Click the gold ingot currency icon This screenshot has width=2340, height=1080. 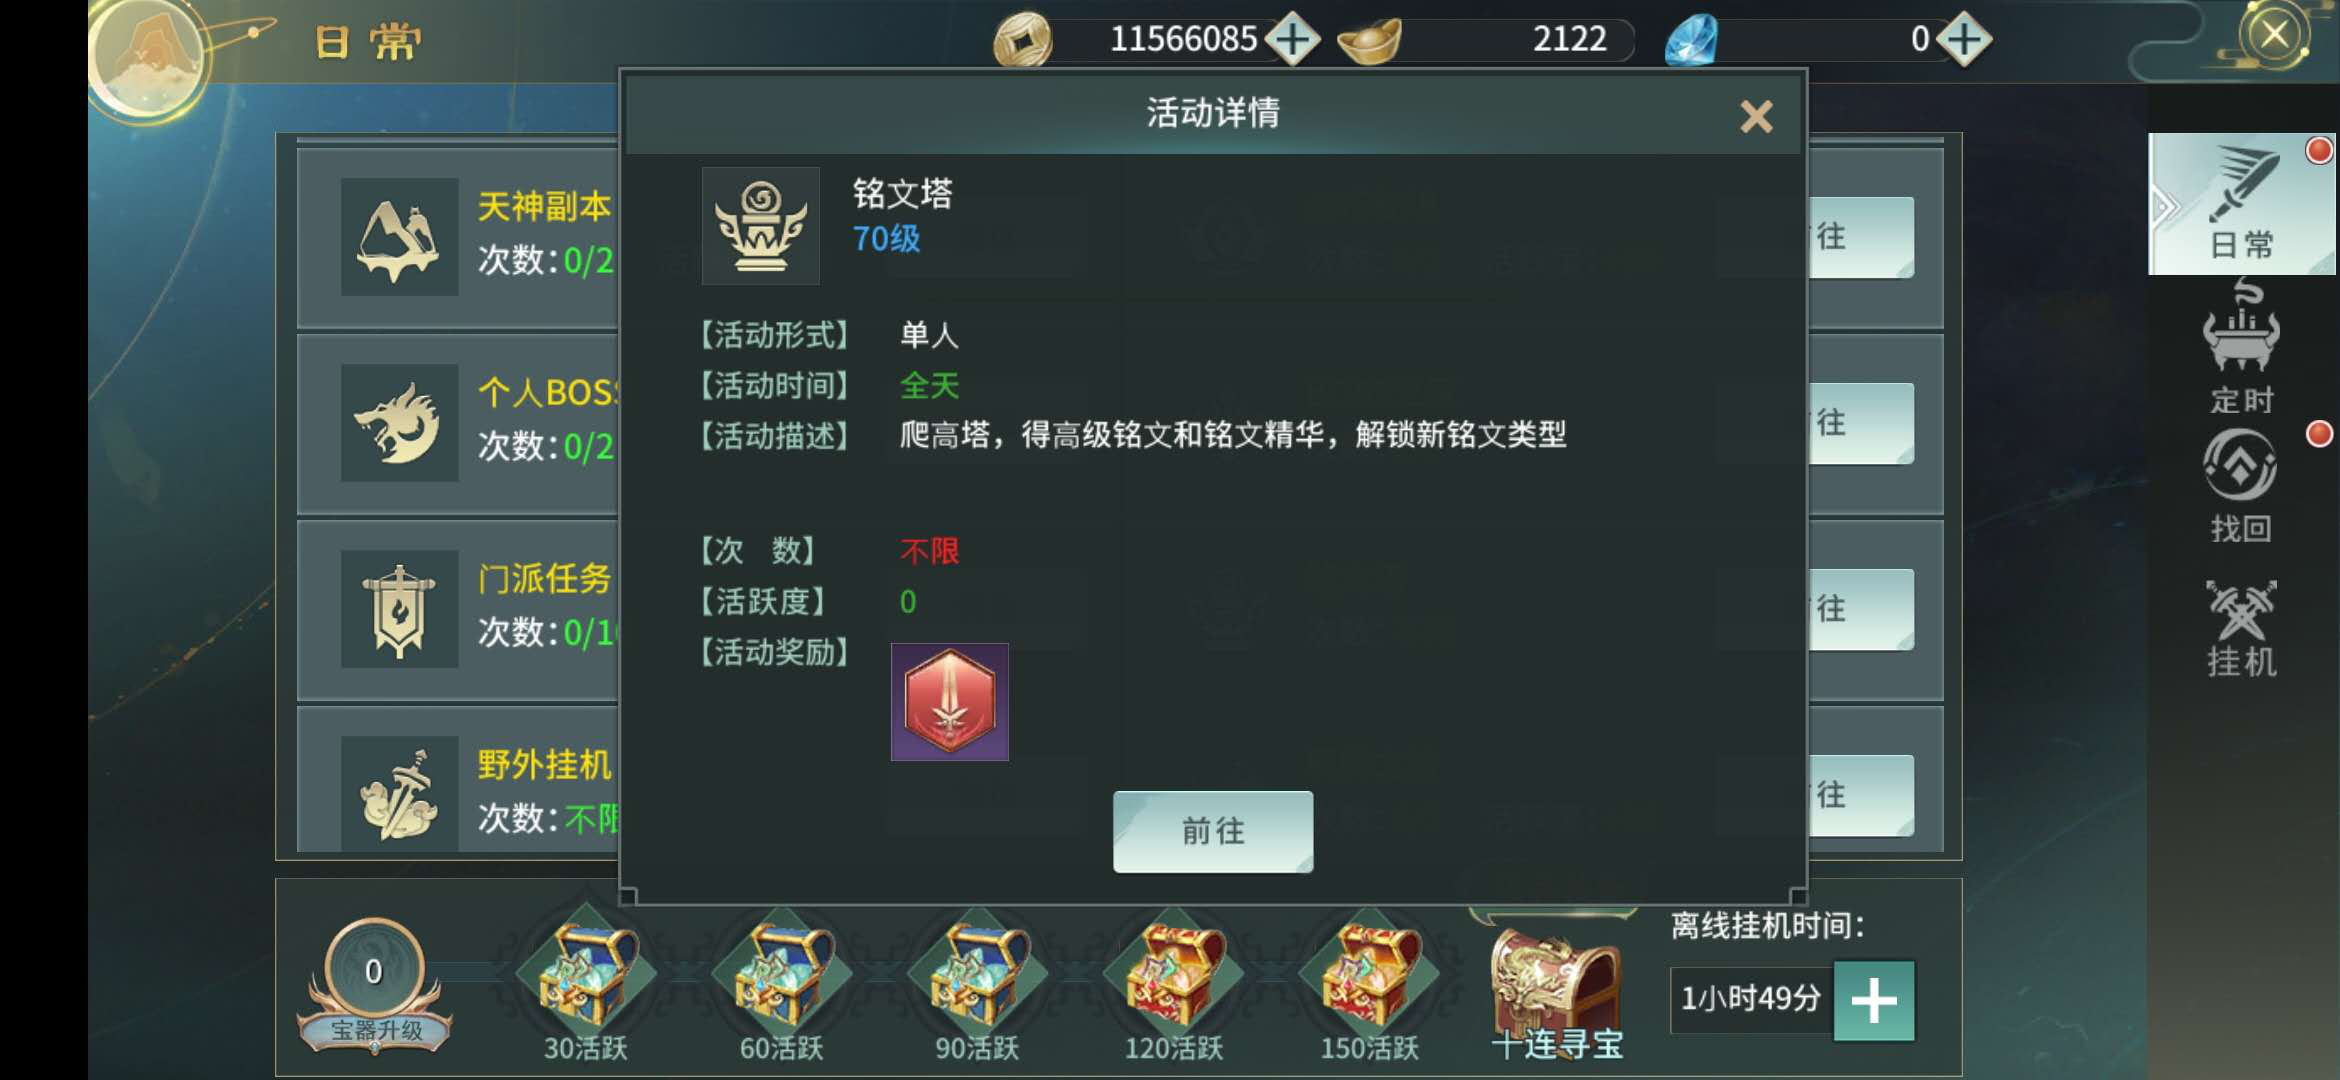click(x=1369, y=40)
